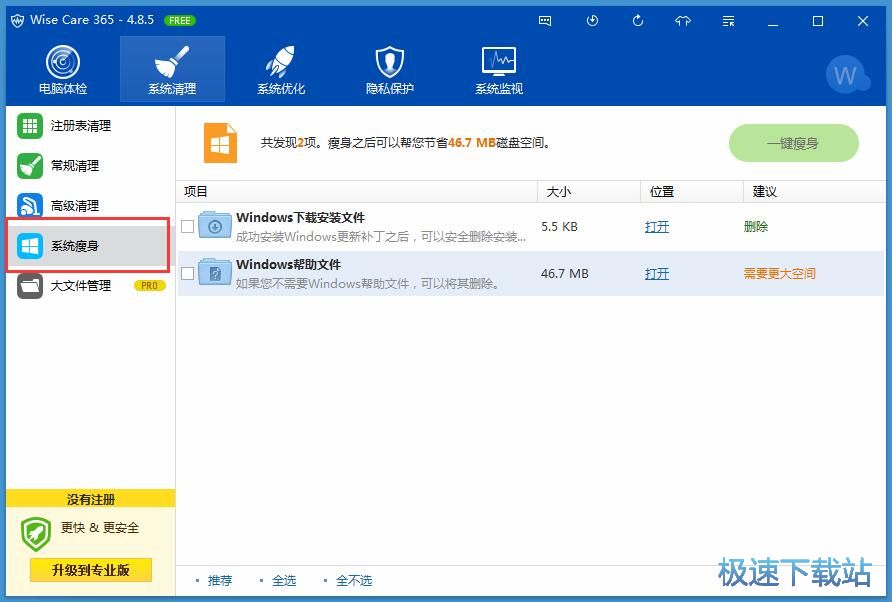
Task: Click the green broom common cleaner icon
Action: [30, 166]
